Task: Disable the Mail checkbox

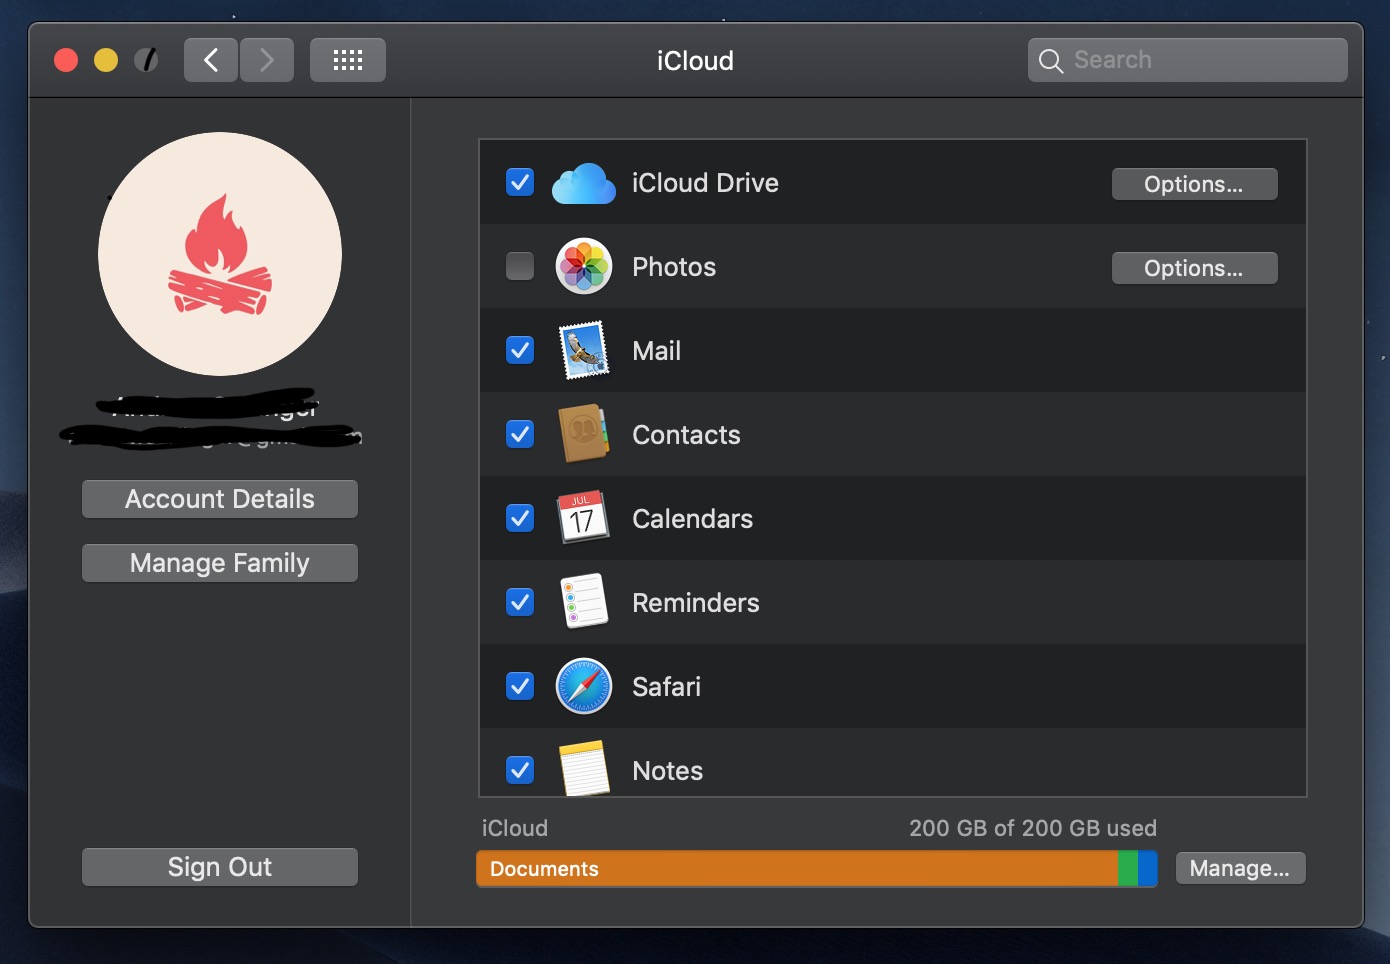Action: (520, 350)
